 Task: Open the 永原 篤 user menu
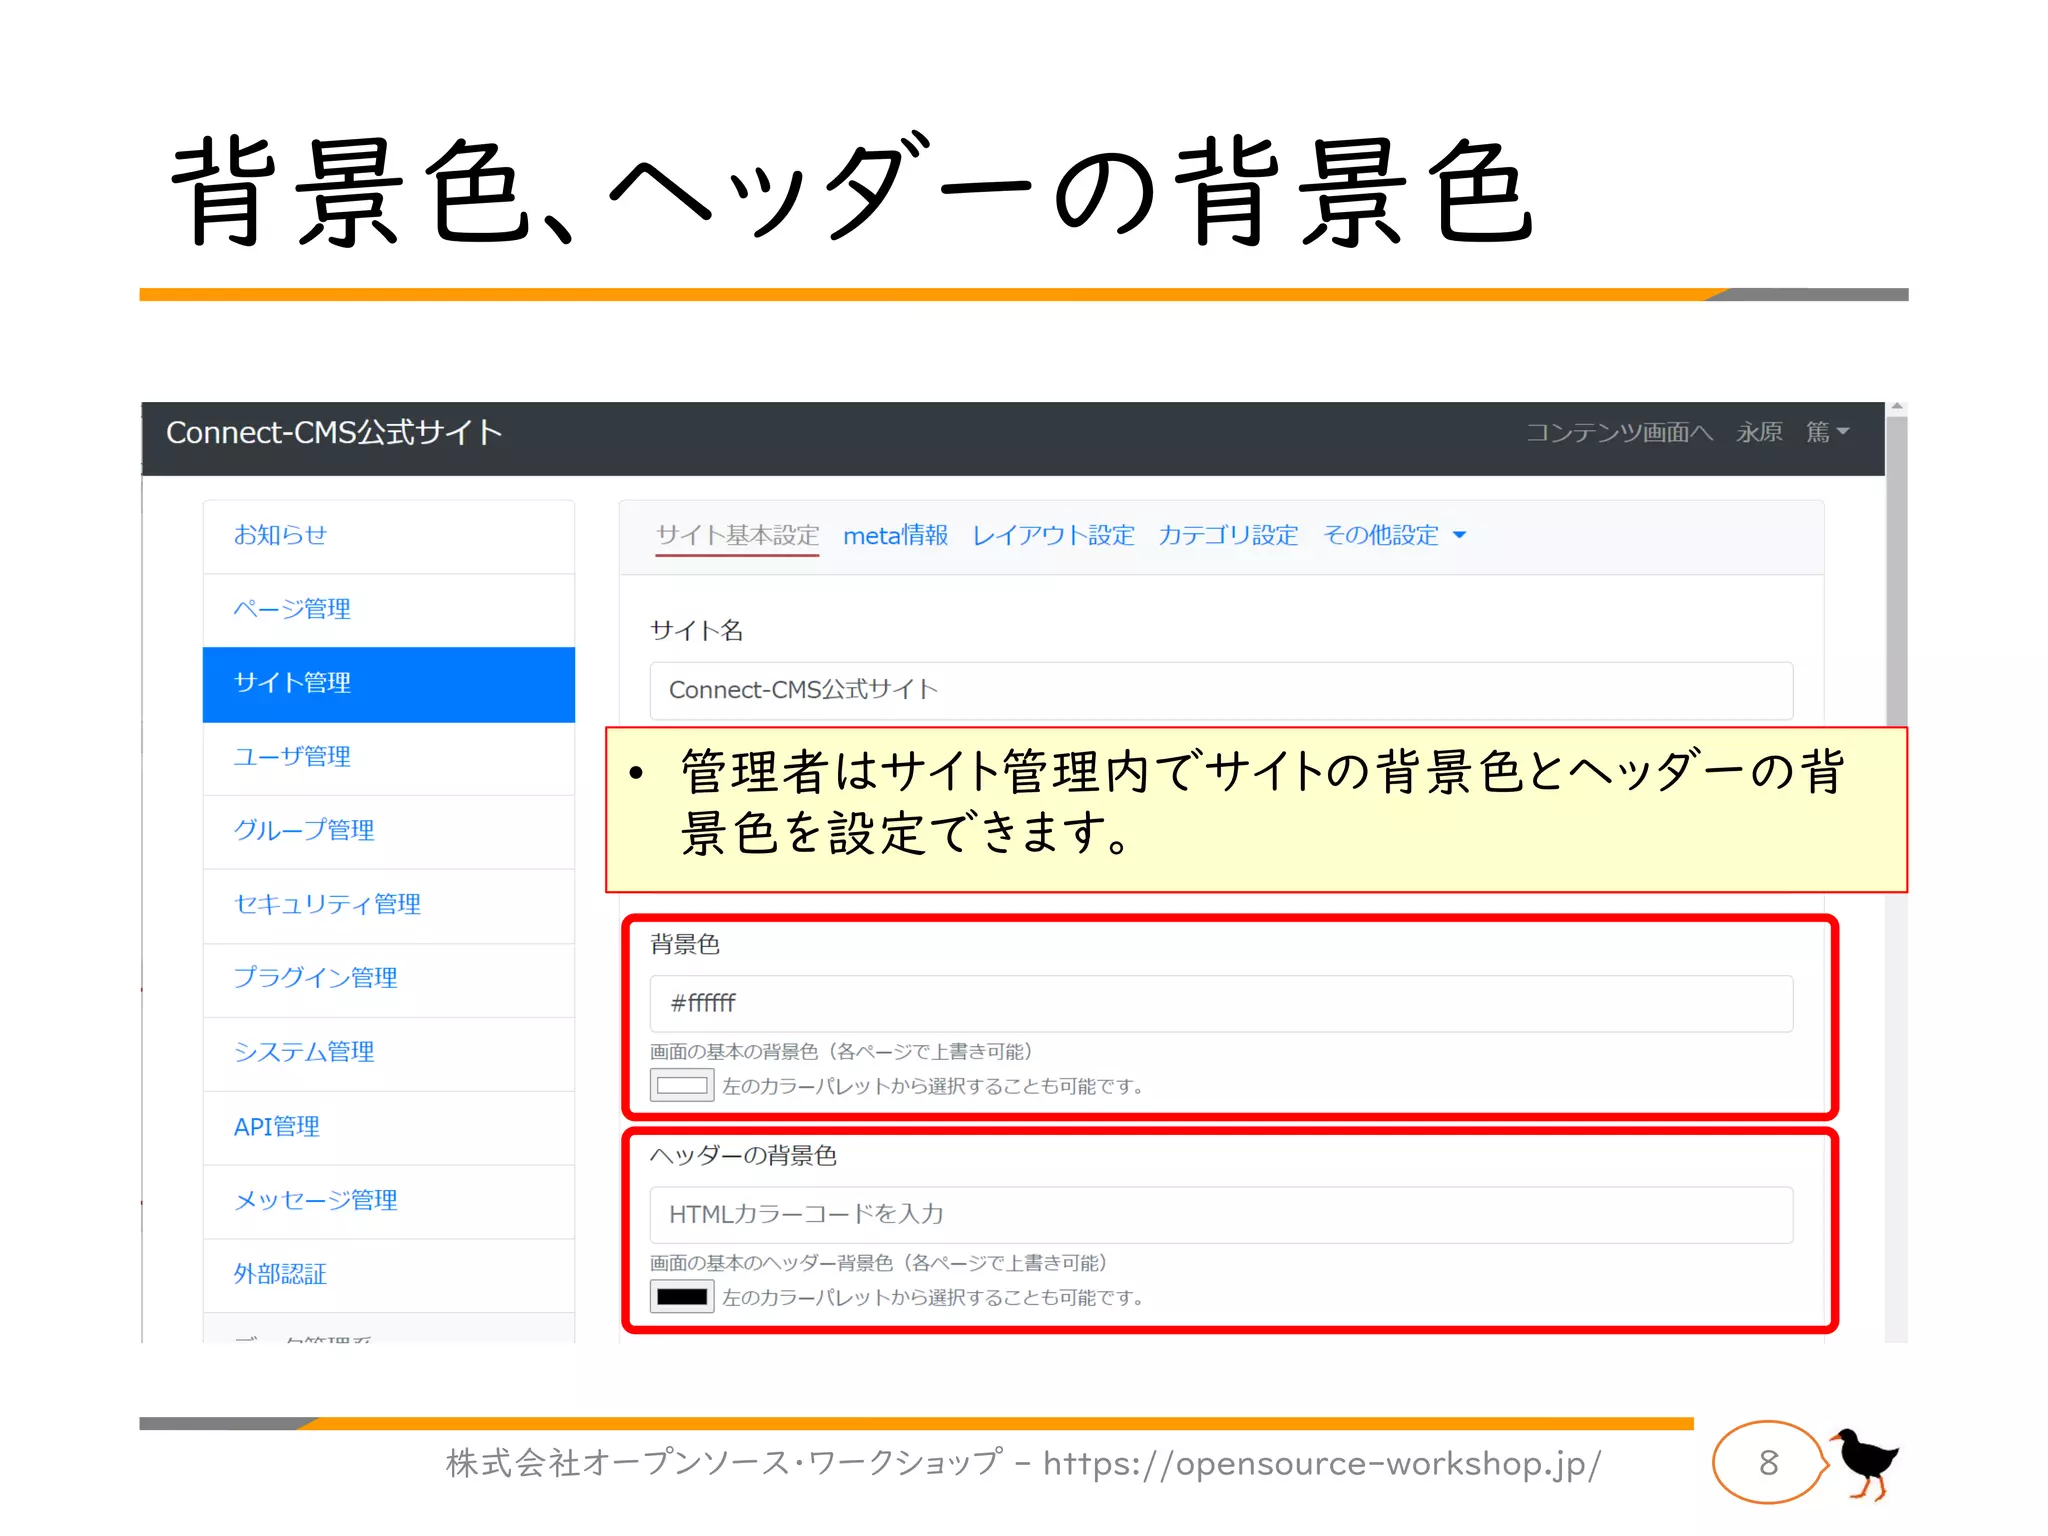coord(1792,433)
